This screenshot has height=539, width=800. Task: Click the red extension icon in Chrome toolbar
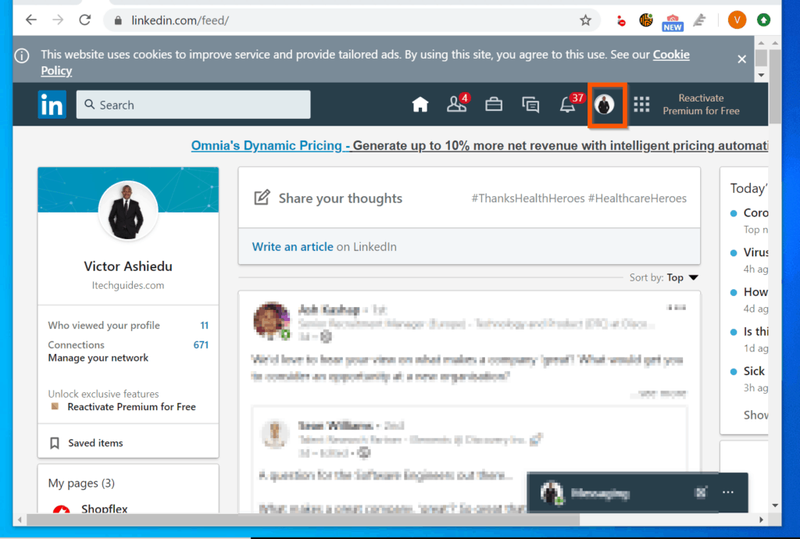(x=621, y=20)
